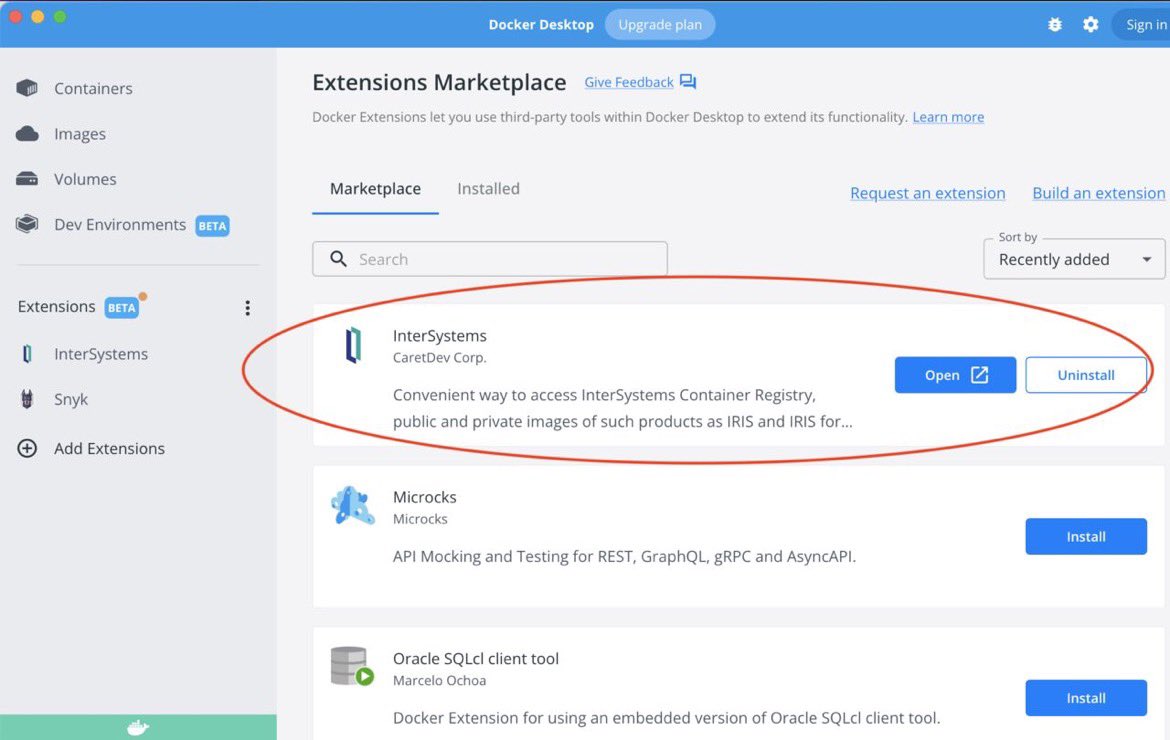Open Dev Environments section
Viewport: 1170px width, 740px height.
tap(120, 225)
